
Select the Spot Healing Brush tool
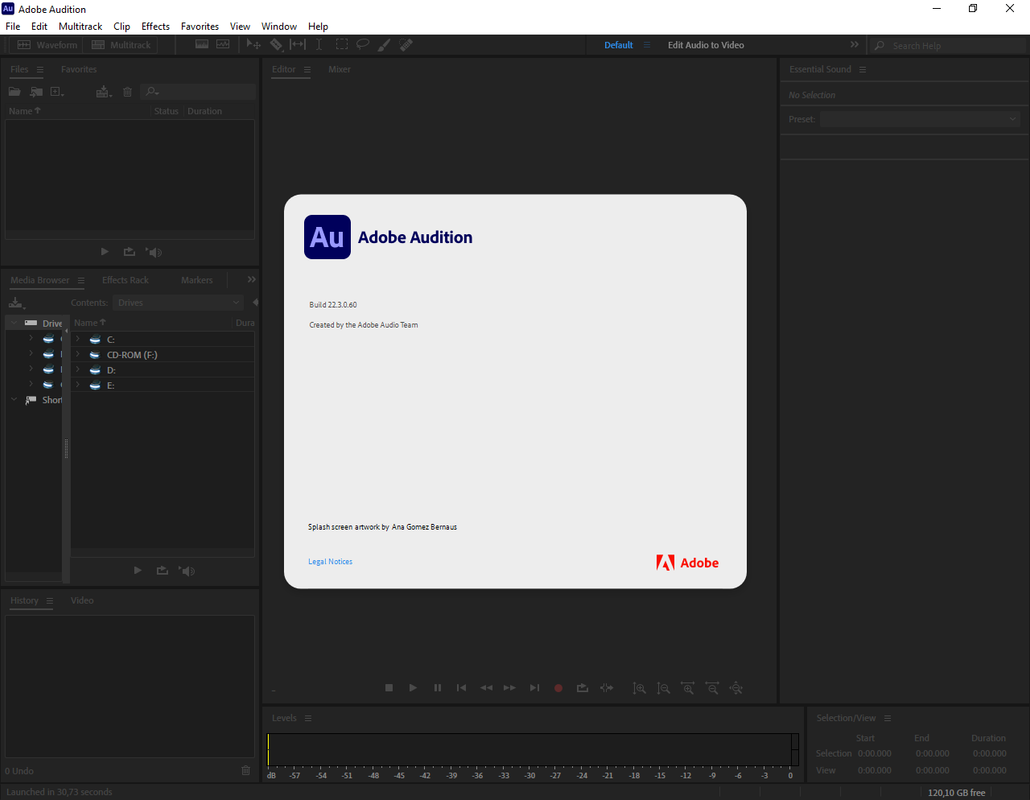pos(406,45)
